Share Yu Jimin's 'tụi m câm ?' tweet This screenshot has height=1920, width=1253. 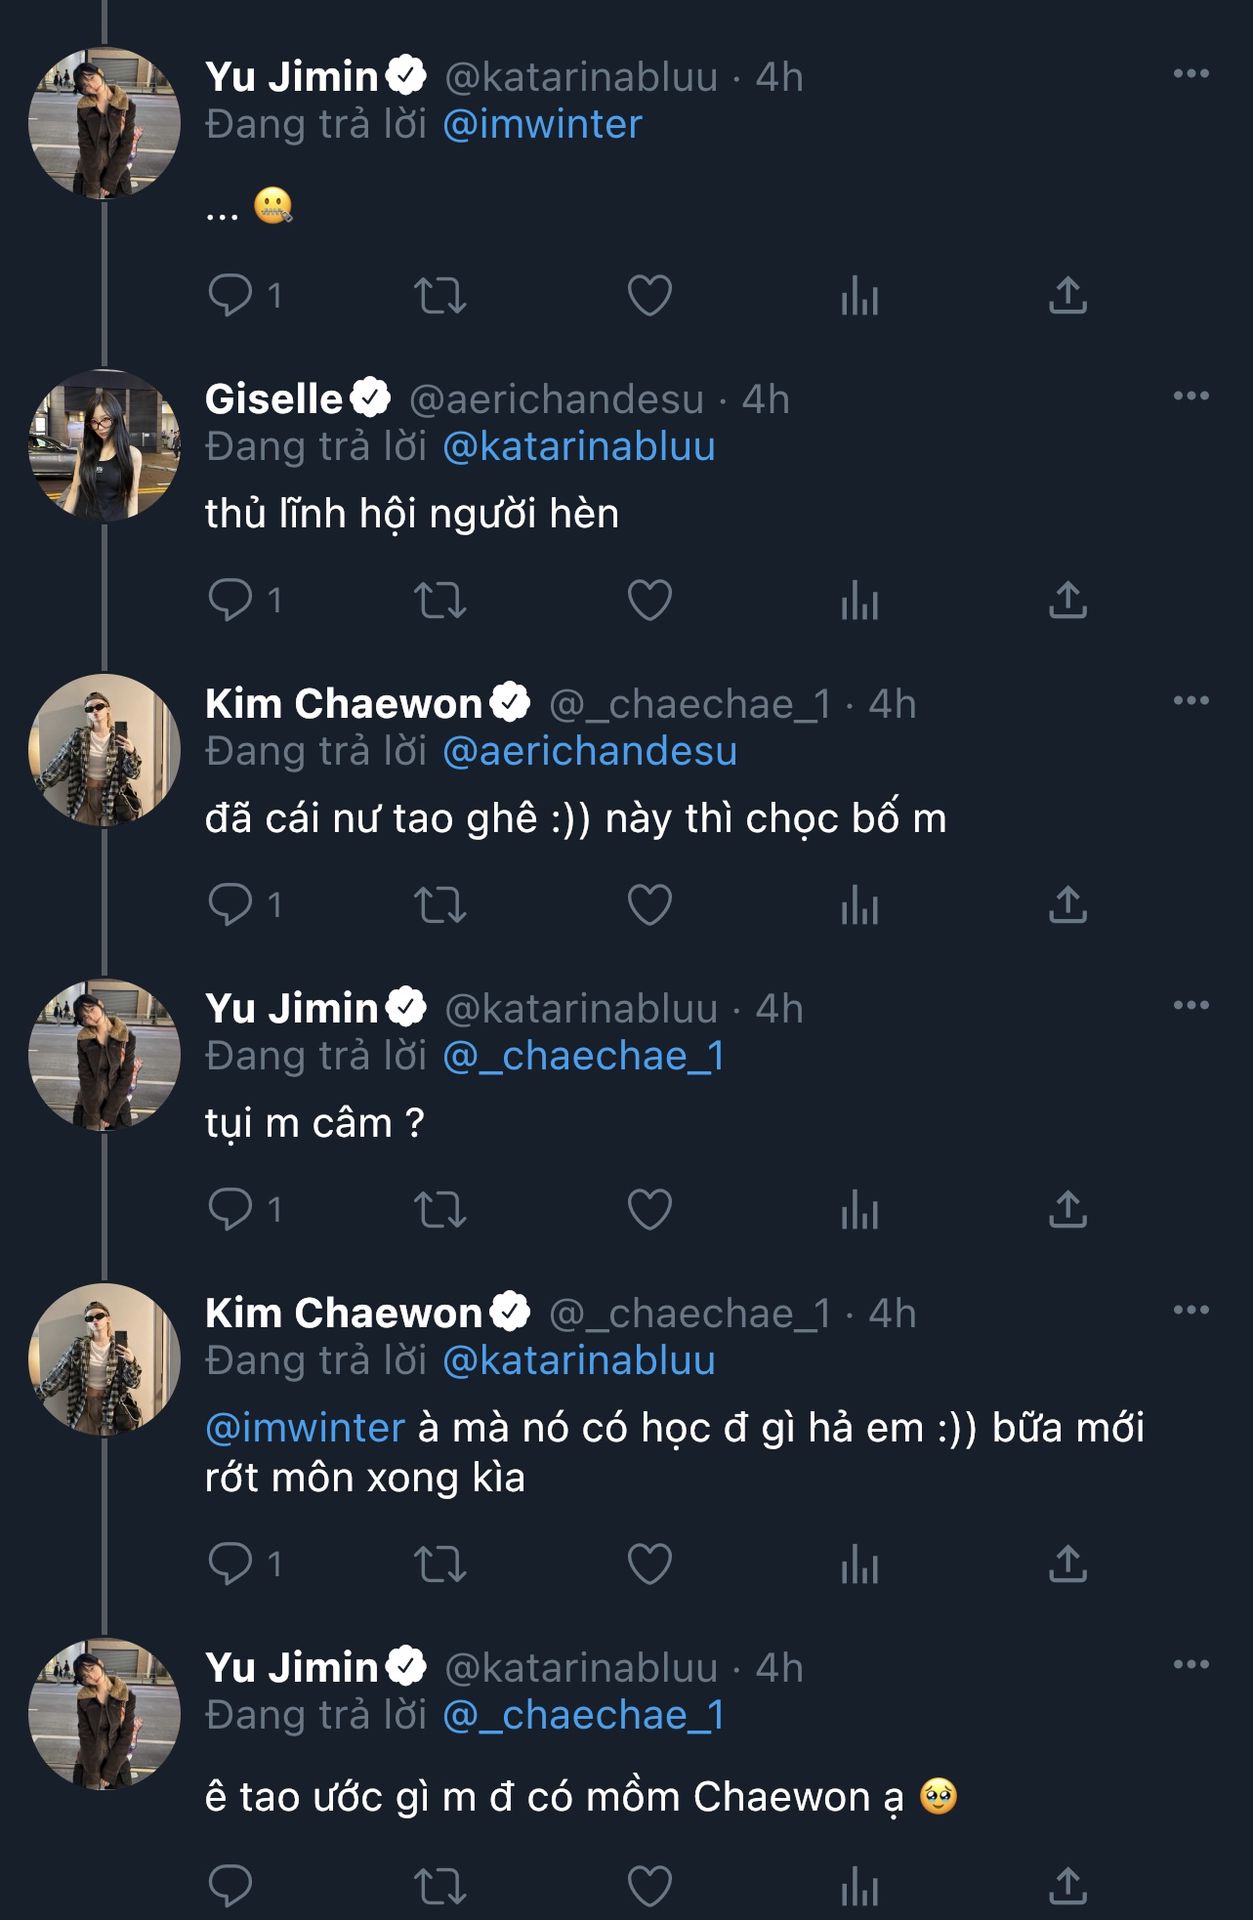tap(1067, 1210)
